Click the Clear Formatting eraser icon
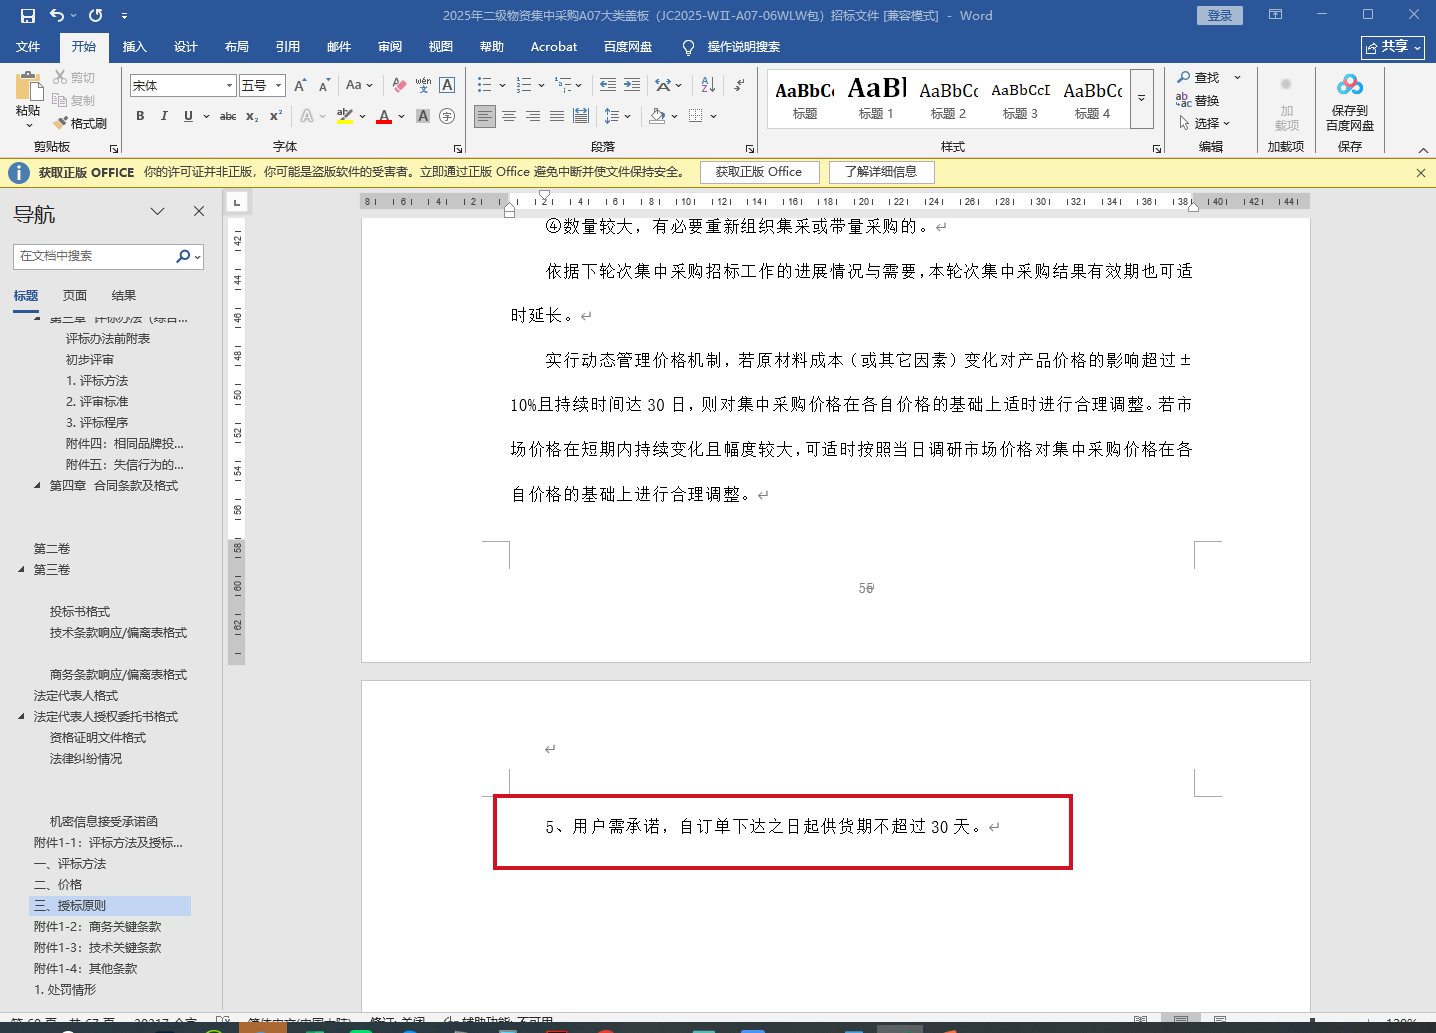The height and width of the screenshot is (1033, 1436). tap(399, 86)
